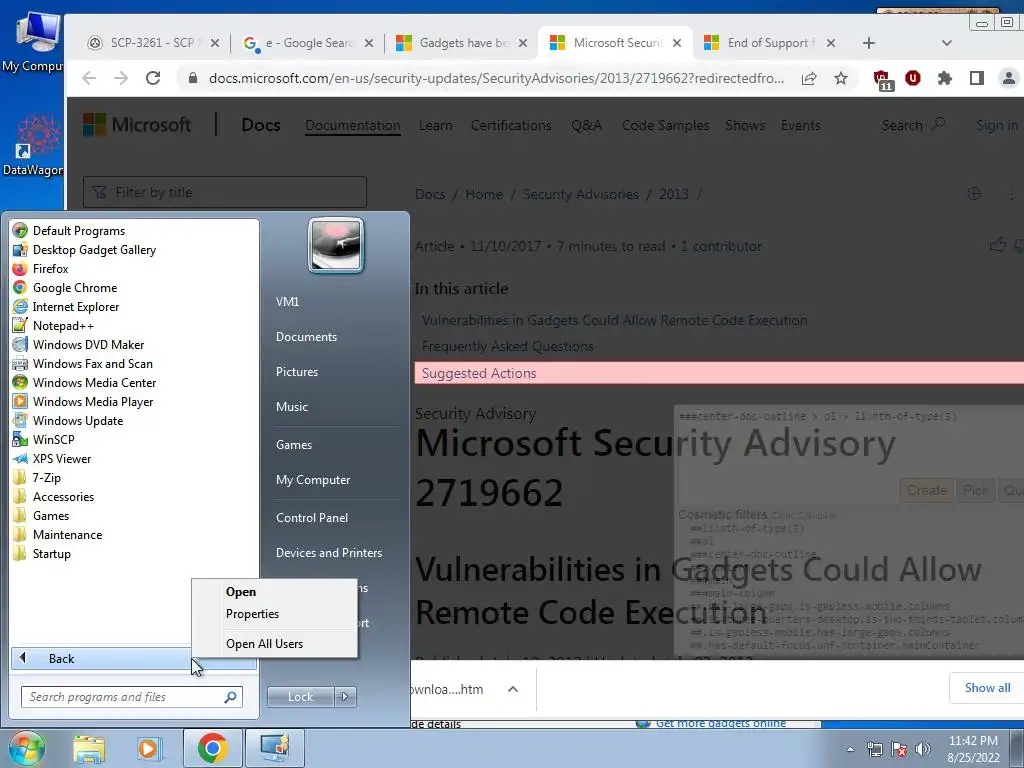Choose Open All Users in context menu
This screenshot has height=768, width=1024.
click(x=264, y=643)
